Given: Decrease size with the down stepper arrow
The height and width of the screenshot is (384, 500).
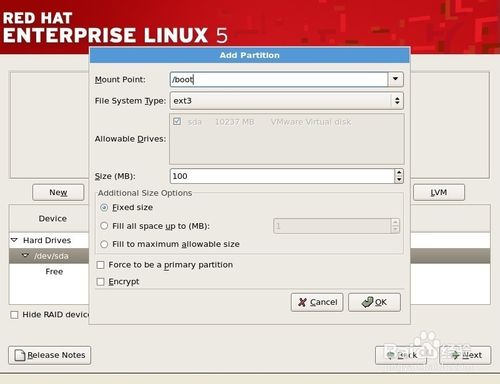Looking at the screenshot, I should coord(399,180).
